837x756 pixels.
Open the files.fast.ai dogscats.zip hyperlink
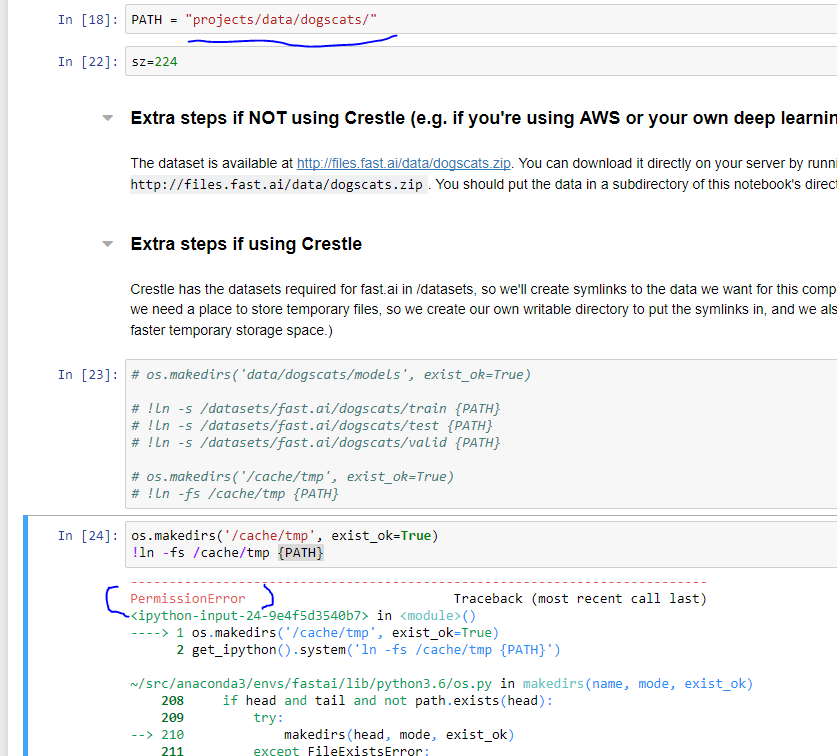click(404, 162)
